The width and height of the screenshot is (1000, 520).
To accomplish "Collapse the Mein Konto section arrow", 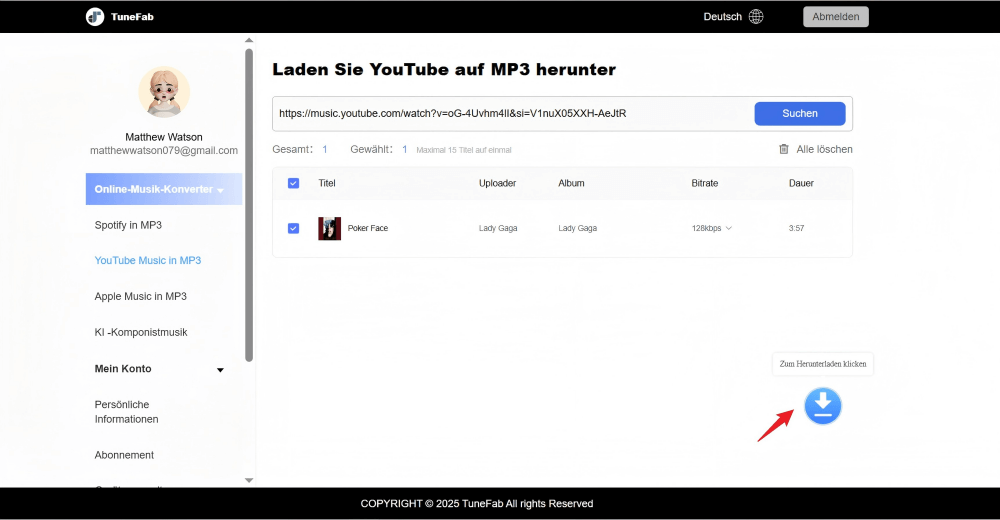I will click(220, 370).
